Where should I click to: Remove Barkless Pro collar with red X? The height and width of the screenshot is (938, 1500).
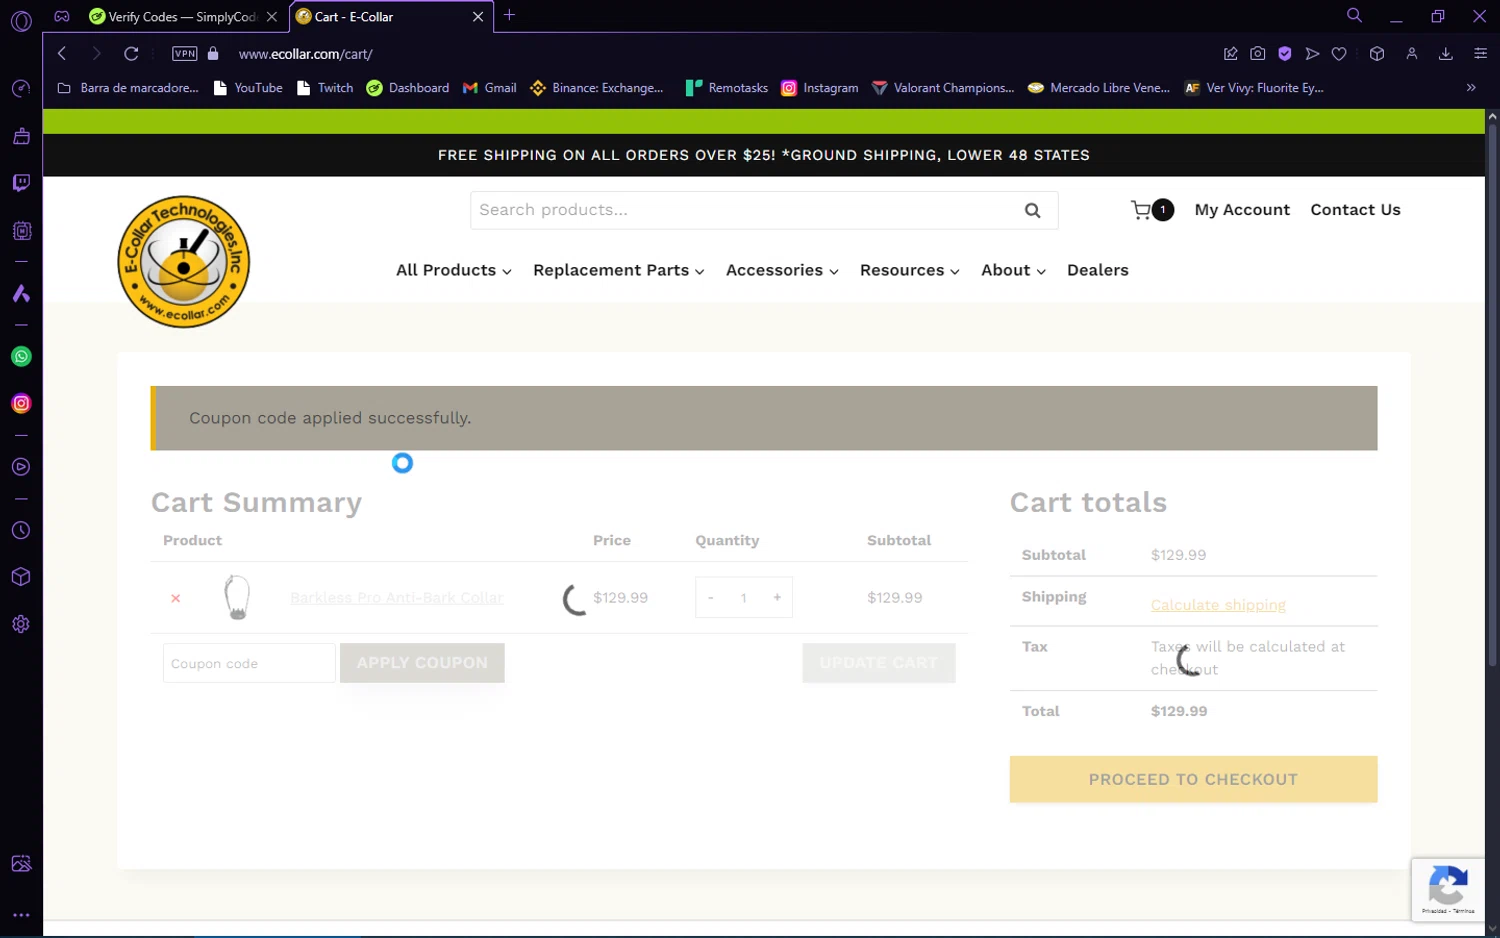tap(176, 598)
